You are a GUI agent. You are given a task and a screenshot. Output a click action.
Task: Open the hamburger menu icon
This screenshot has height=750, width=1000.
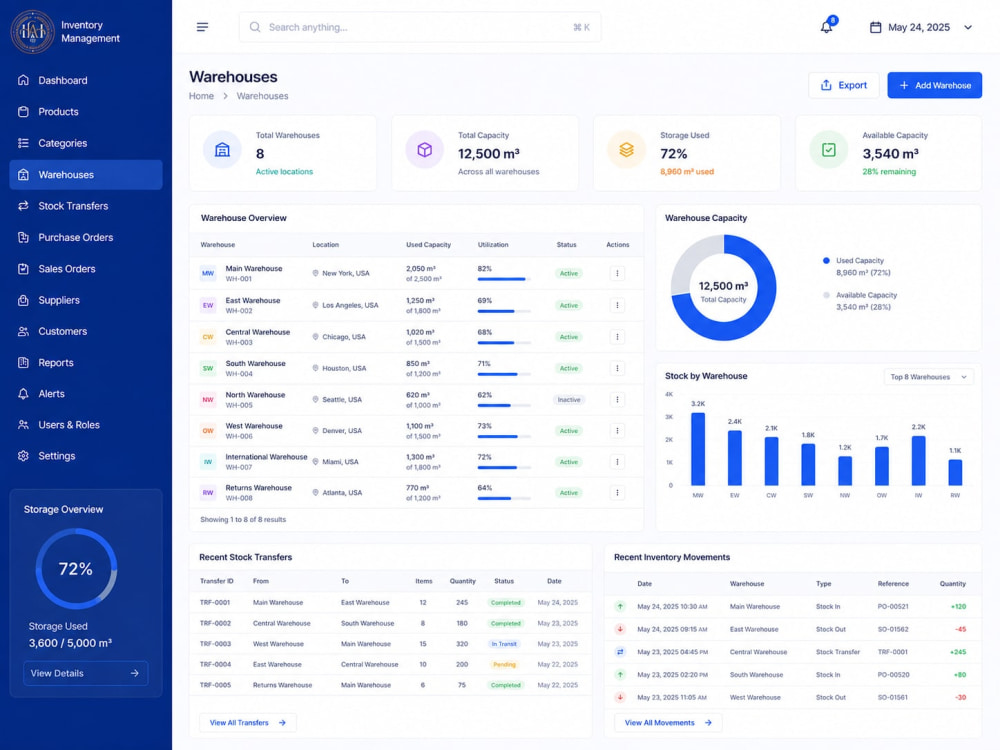click(x=202, y=27)
